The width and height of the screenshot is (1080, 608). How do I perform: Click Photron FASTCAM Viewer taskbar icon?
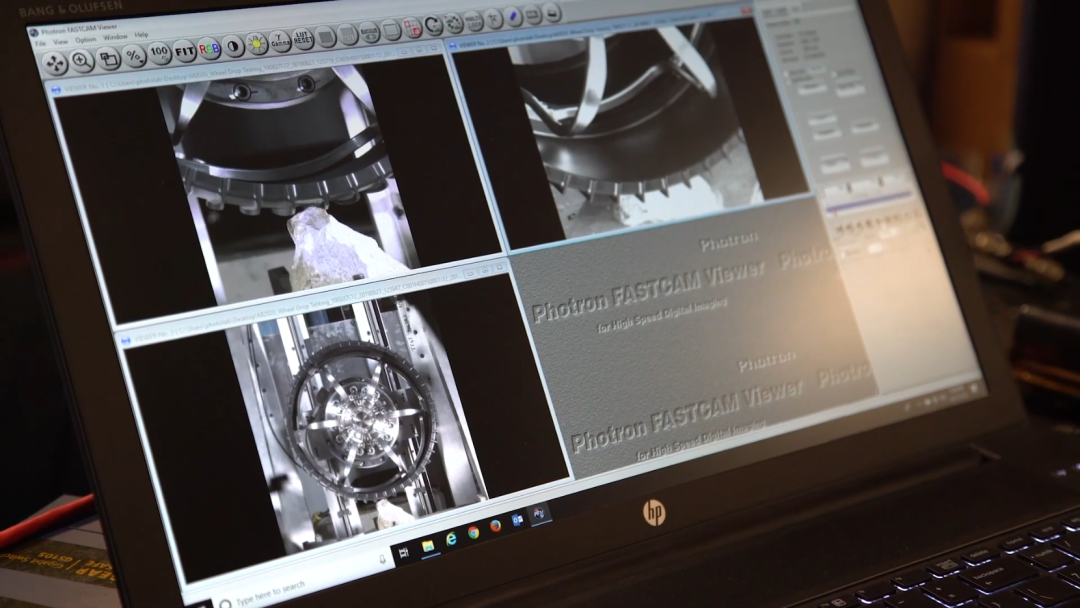pyautogui.click(x=539, y=514)
